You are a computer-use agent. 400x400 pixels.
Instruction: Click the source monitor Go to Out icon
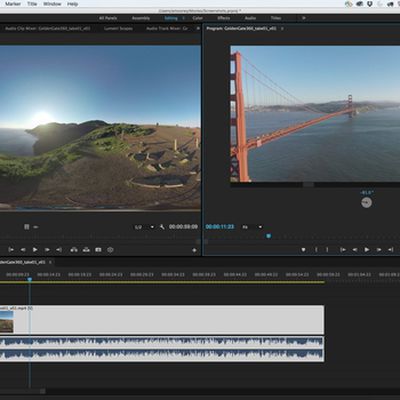(59, 250)
